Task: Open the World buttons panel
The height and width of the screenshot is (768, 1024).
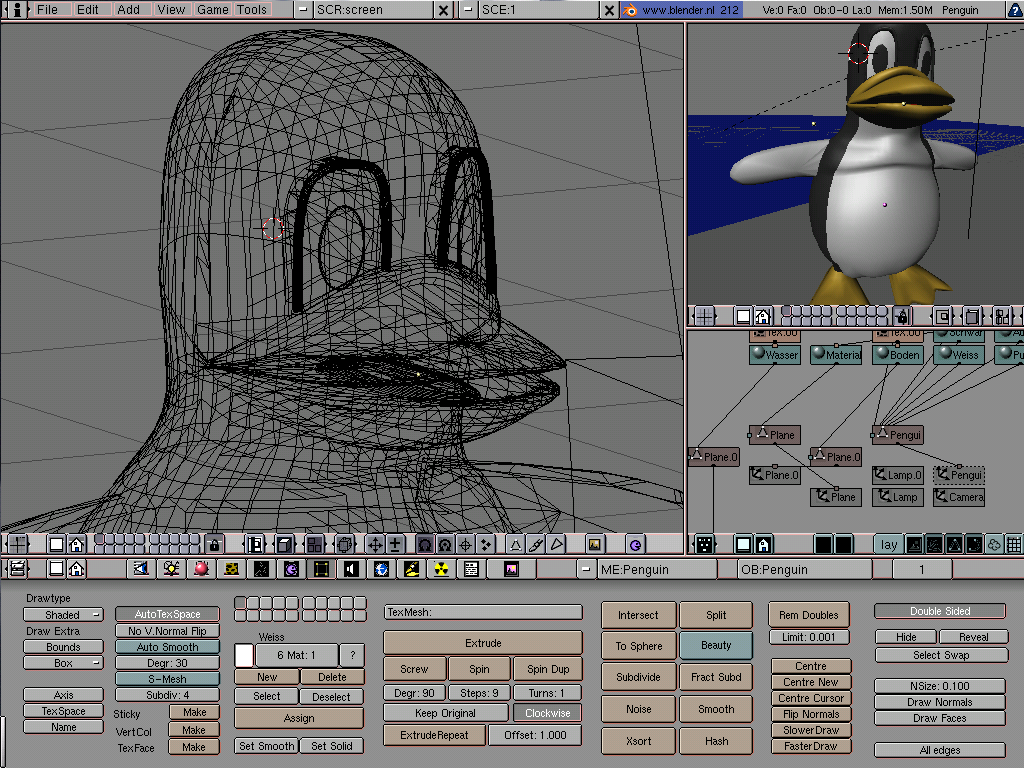Action: point(381,568)
